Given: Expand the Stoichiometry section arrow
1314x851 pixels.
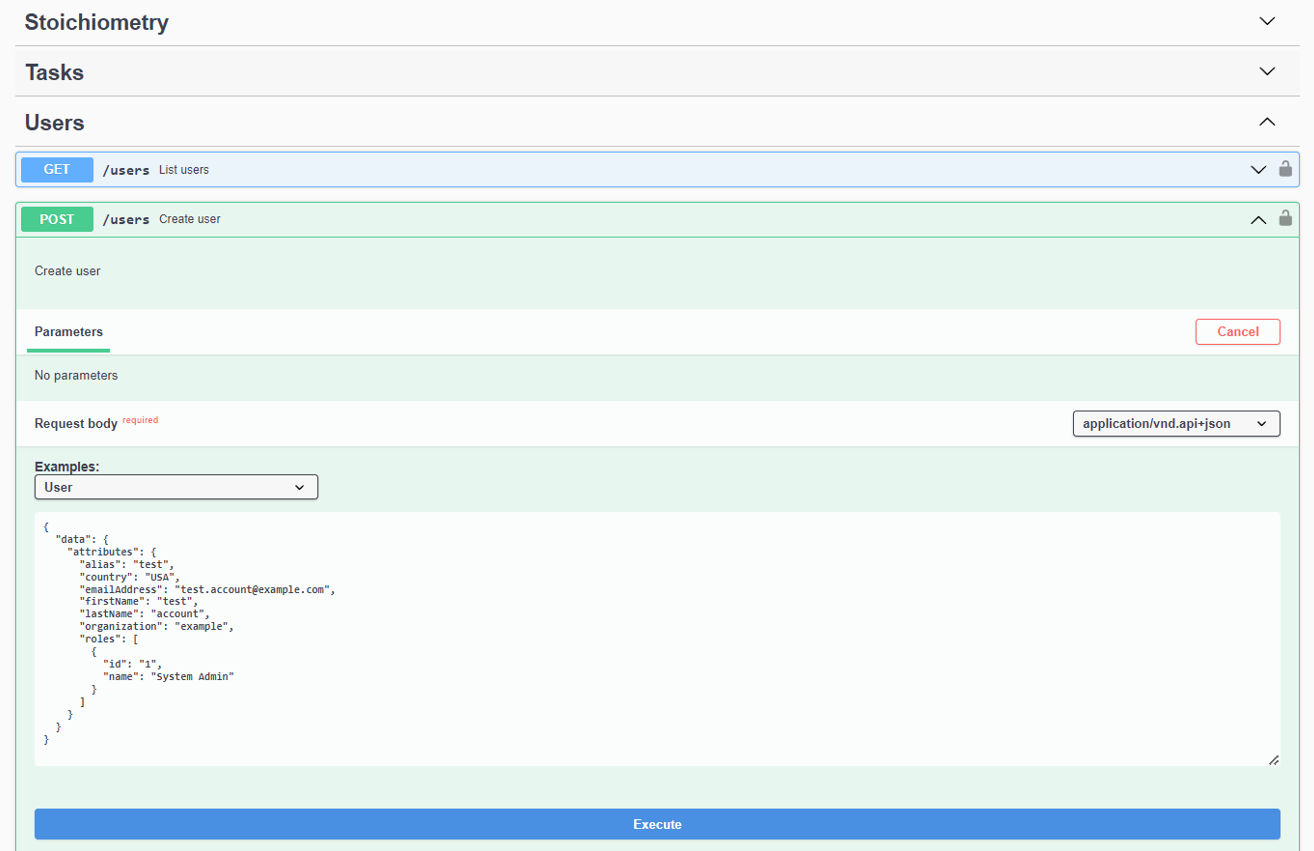Looking at the screenshot, I should pyautogui.click(x=1267, y=21).
